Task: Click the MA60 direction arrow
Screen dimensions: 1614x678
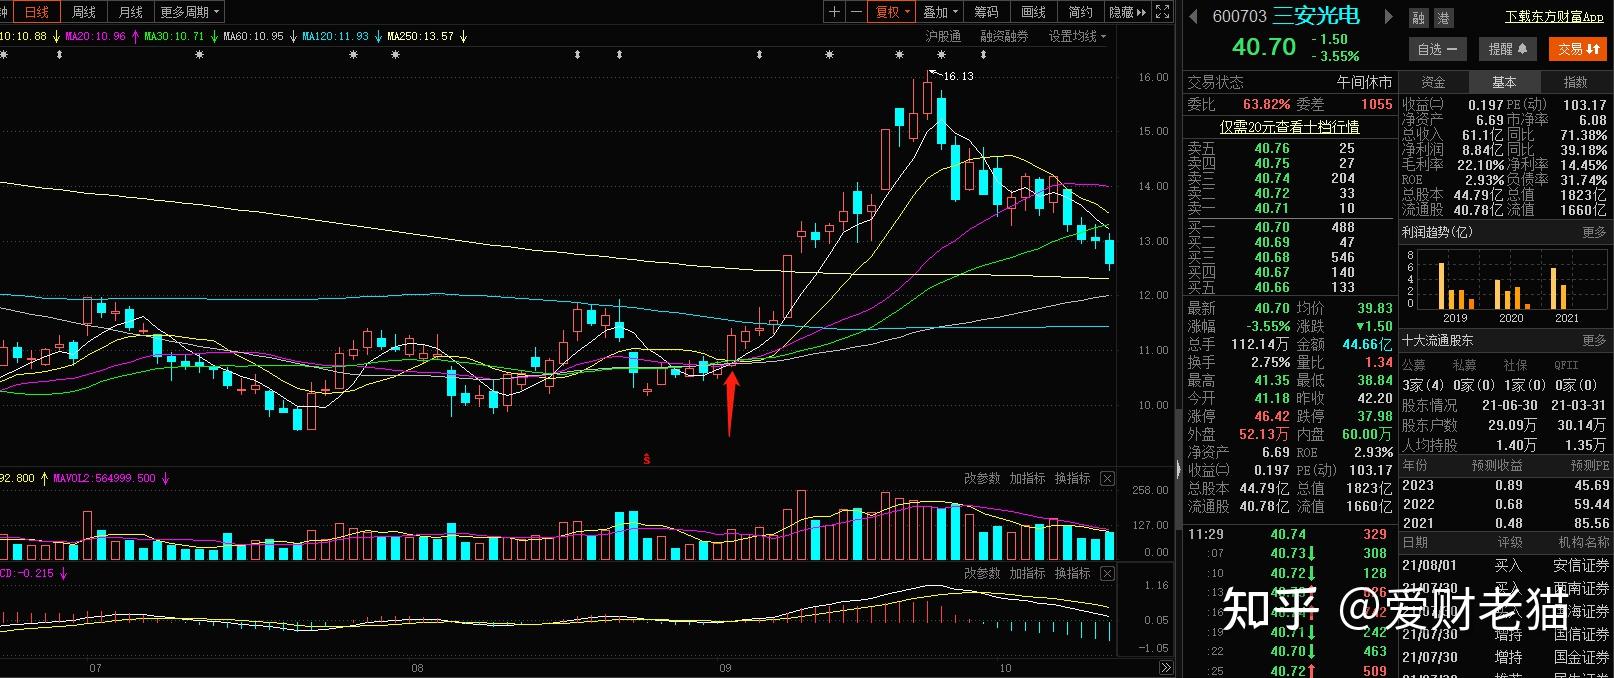Action: point(293,36)
